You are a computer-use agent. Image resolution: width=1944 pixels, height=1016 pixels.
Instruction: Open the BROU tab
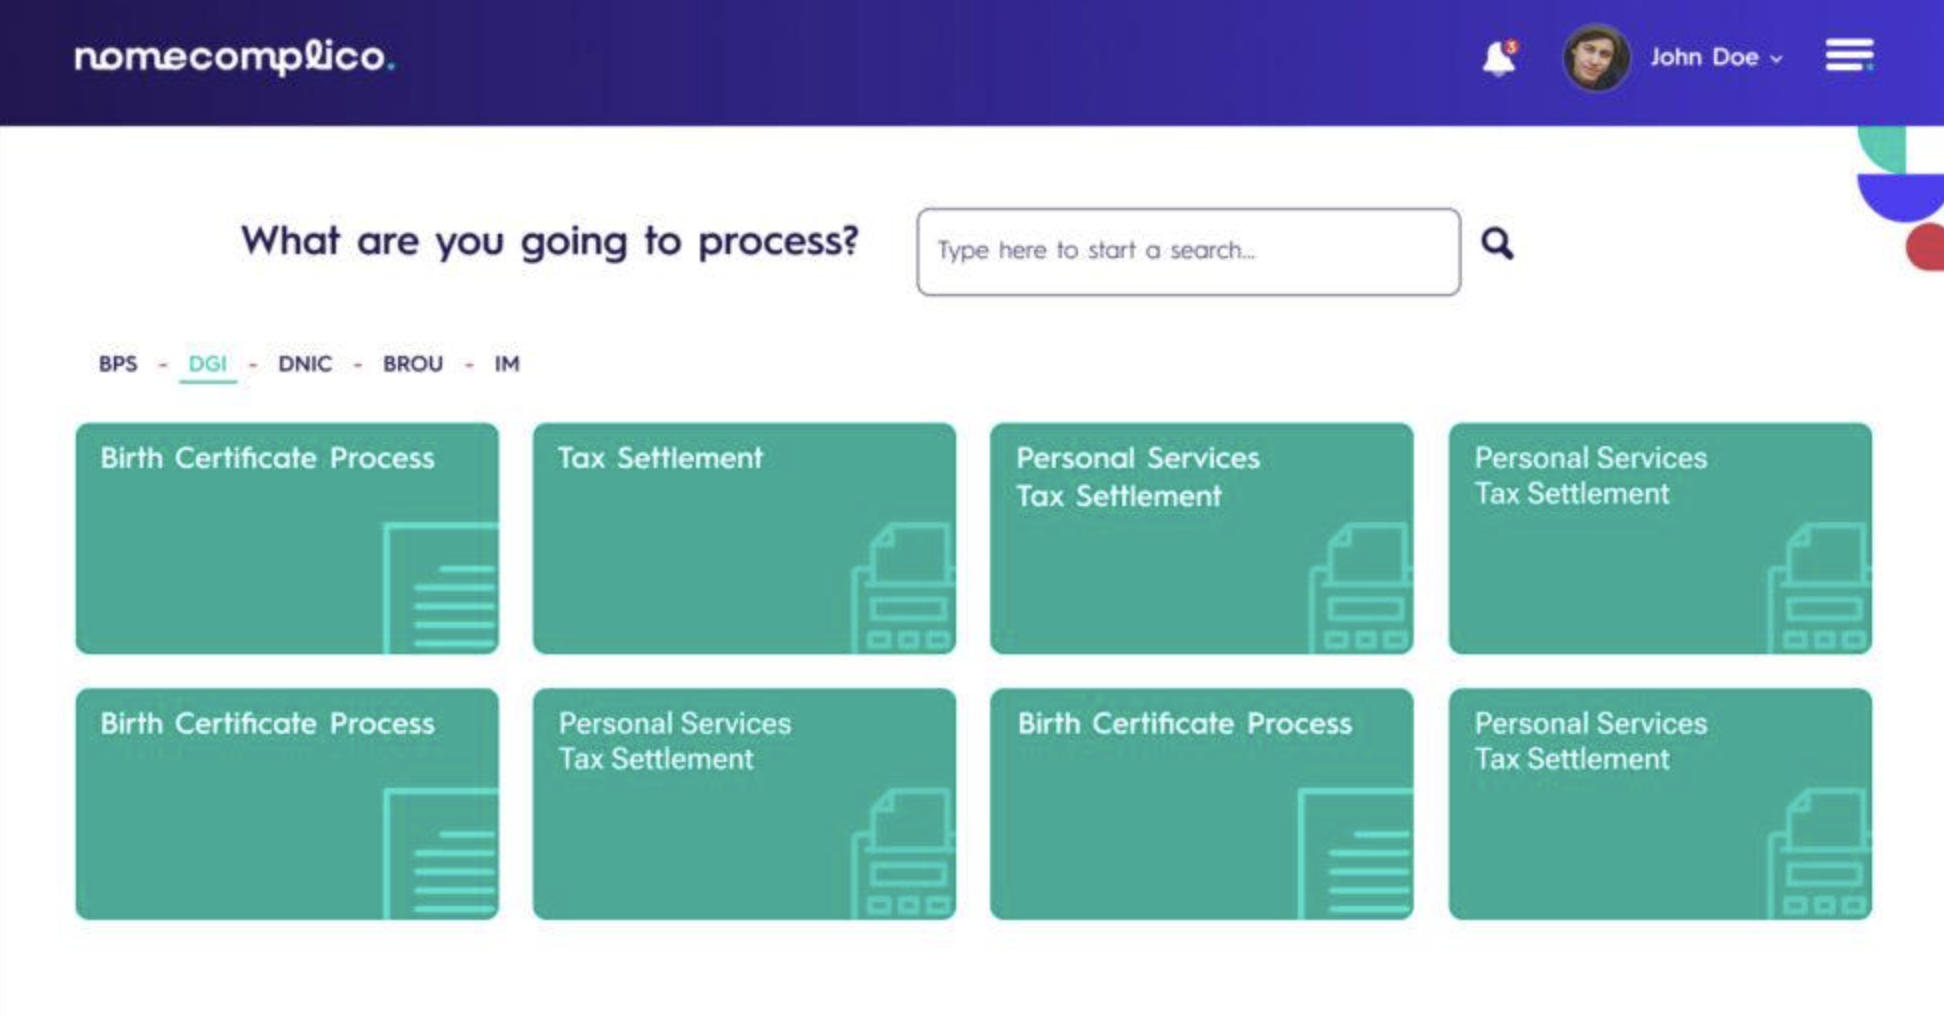(413, 364)
